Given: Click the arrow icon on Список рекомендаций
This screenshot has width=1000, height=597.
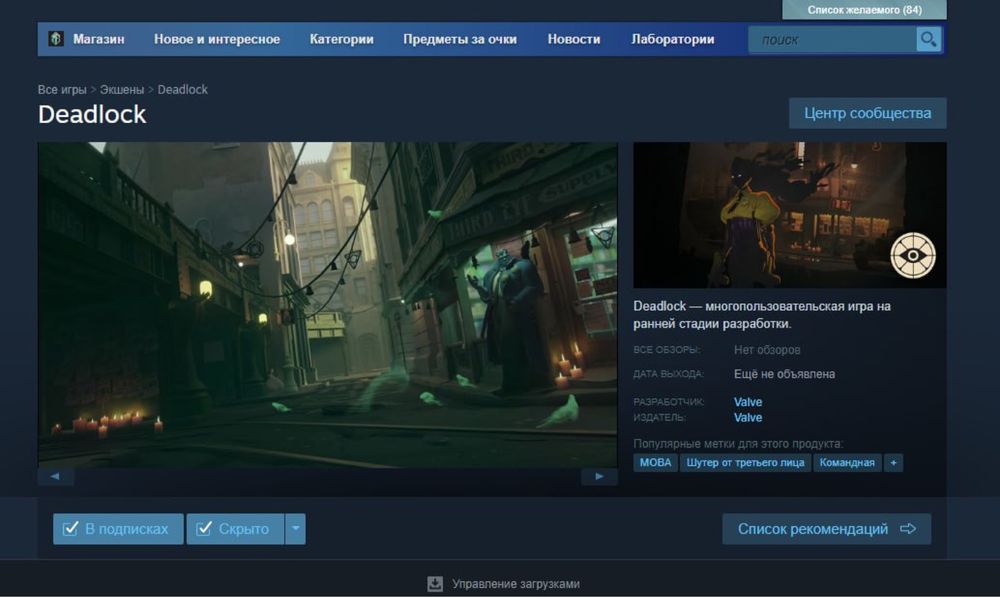Looking at the screenshot, I should (x=908, y=529).
